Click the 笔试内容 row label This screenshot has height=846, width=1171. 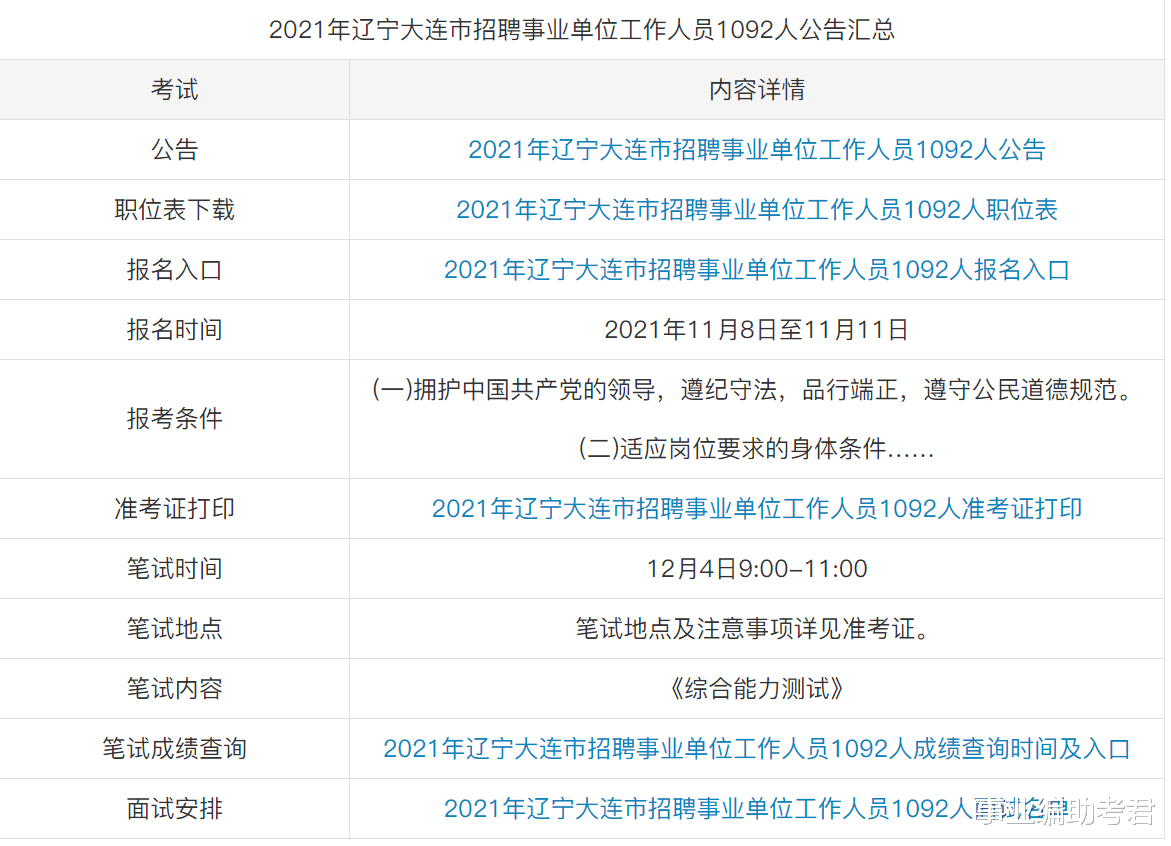coord(175,688)
